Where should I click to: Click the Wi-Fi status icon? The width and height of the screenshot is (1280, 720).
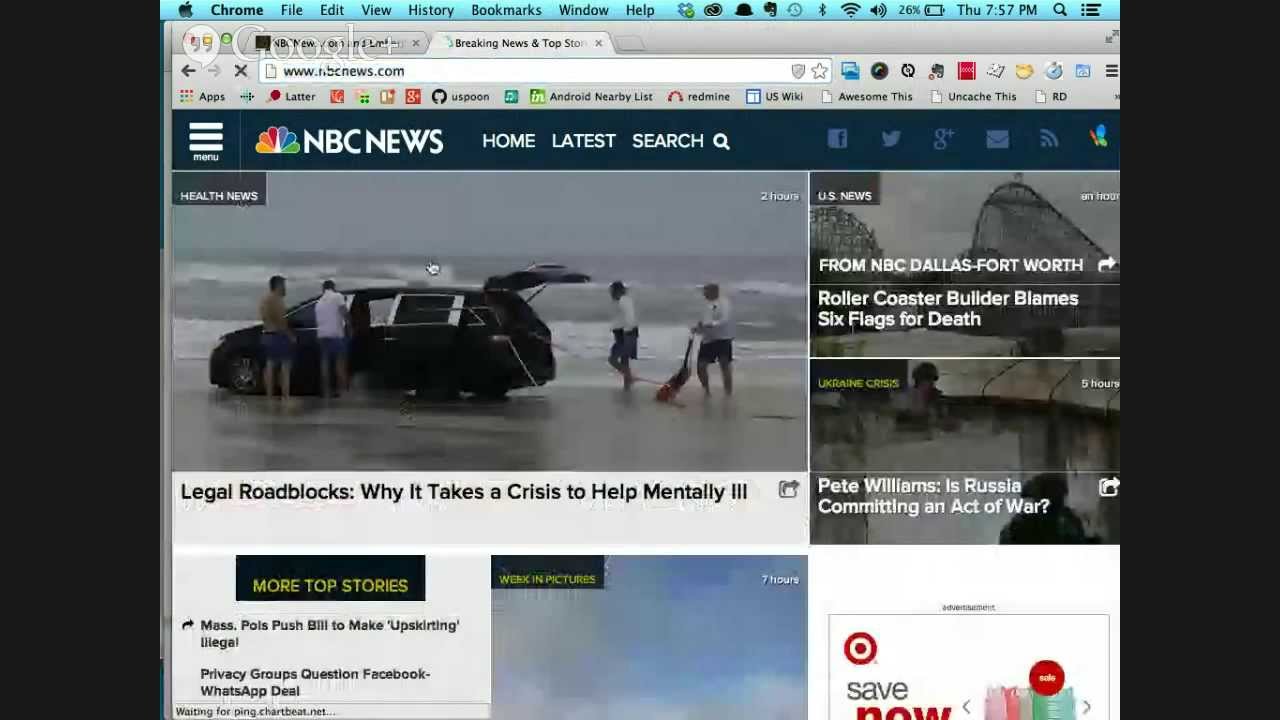coord(851,10)
